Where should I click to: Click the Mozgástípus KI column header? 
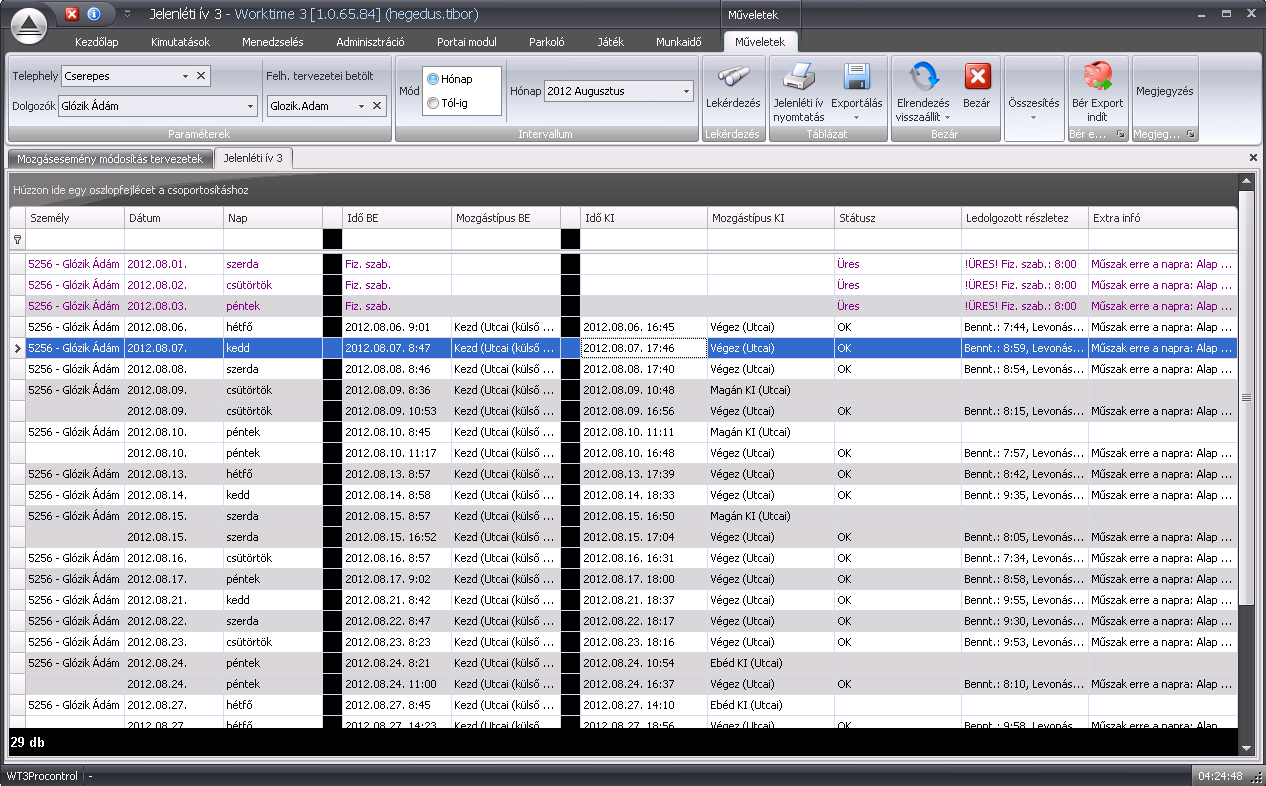click(x=771, y=218)
